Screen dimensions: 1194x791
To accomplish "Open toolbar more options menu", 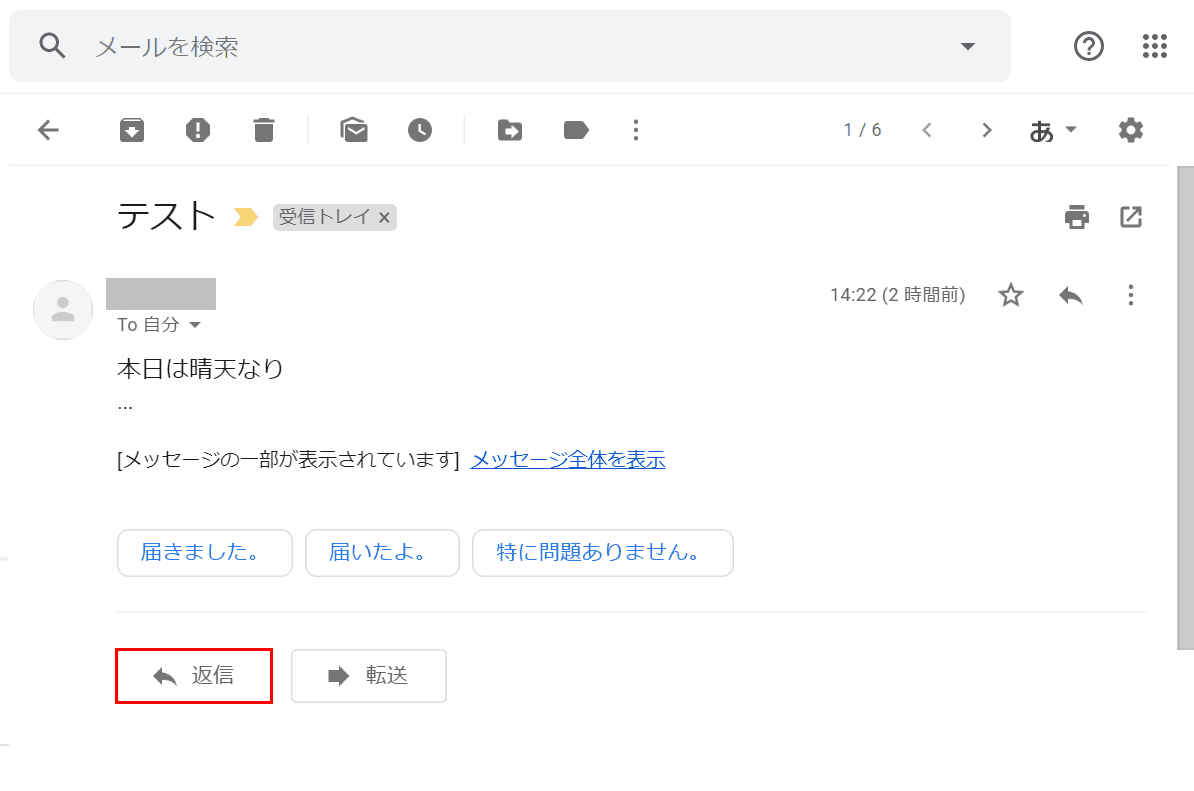I will [x=636, y=130].
